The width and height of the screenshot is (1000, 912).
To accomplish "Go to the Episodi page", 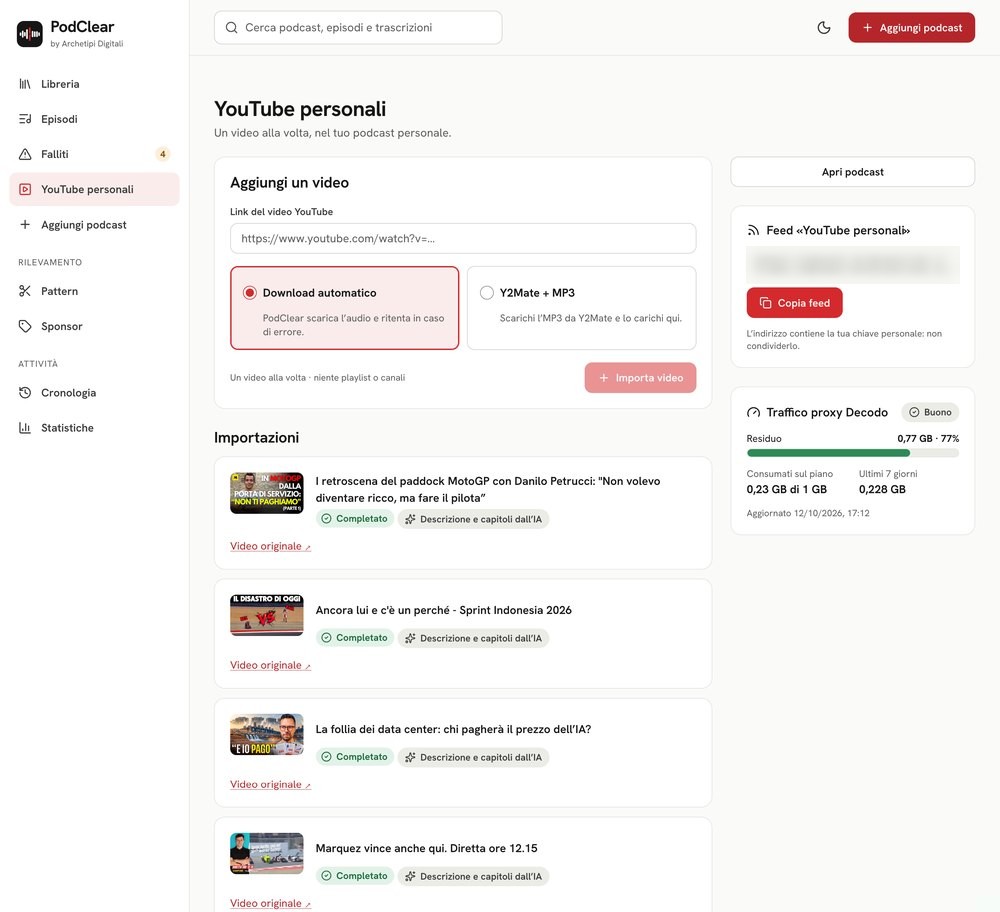I will 94,119.
